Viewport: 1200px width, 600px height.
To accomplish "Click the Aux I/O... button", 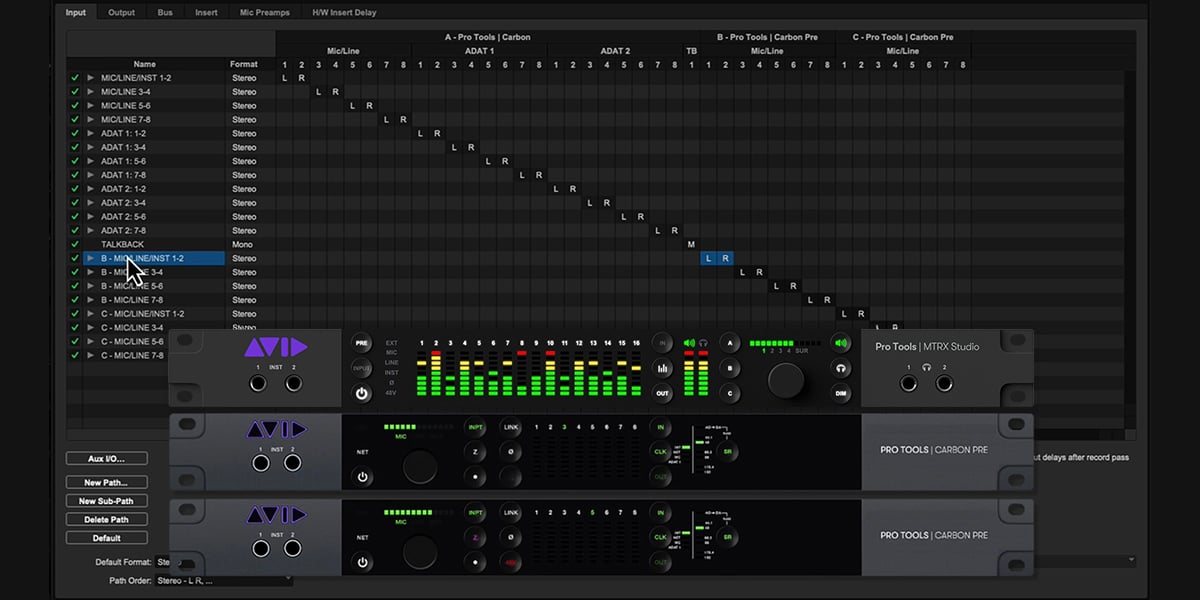I will (107, 458).
